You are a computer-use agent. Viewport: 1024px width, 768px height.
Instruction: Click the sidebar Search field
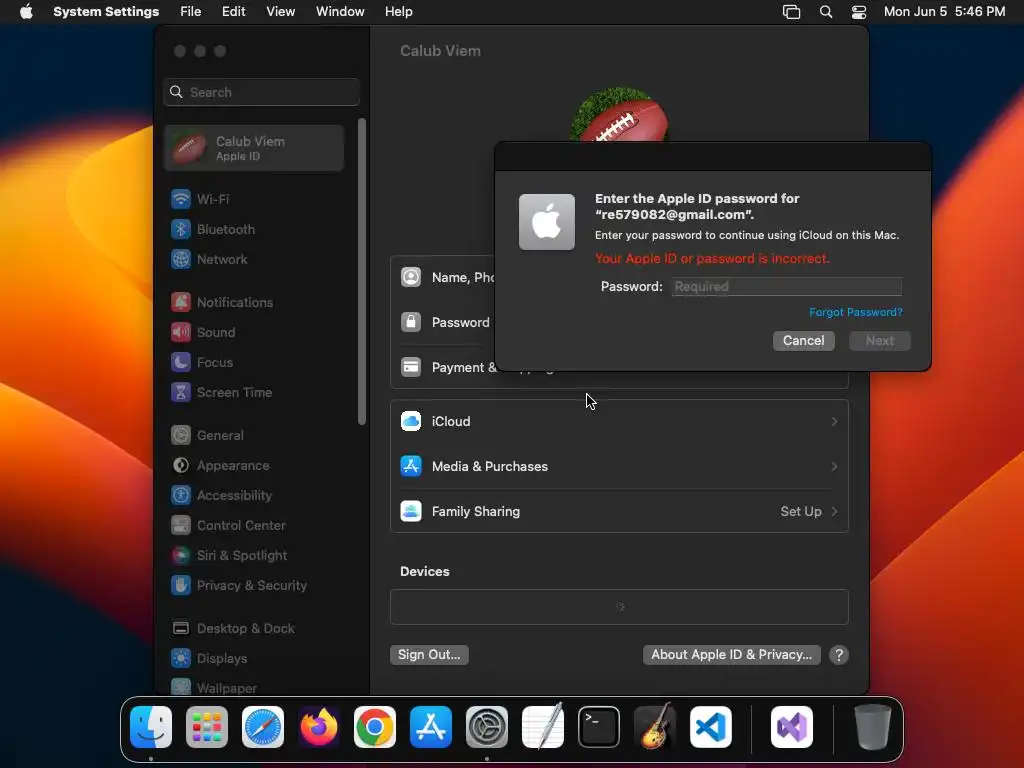[261, 92]
